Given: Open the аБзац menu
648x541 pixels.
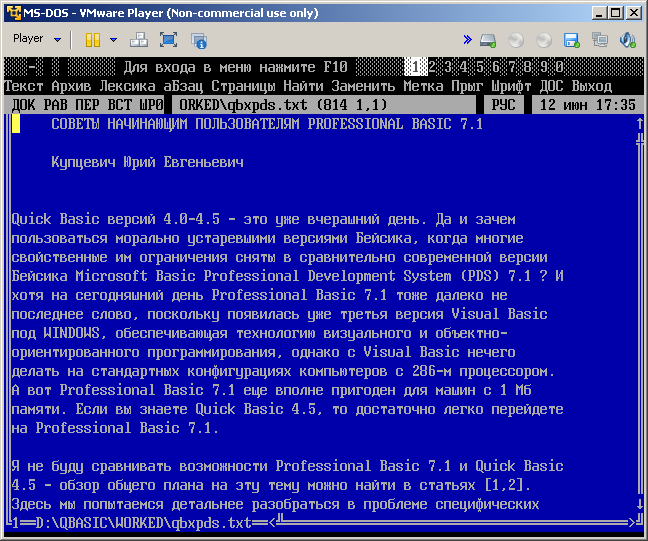Looking at the screenshot, I should tap(183, 86).
